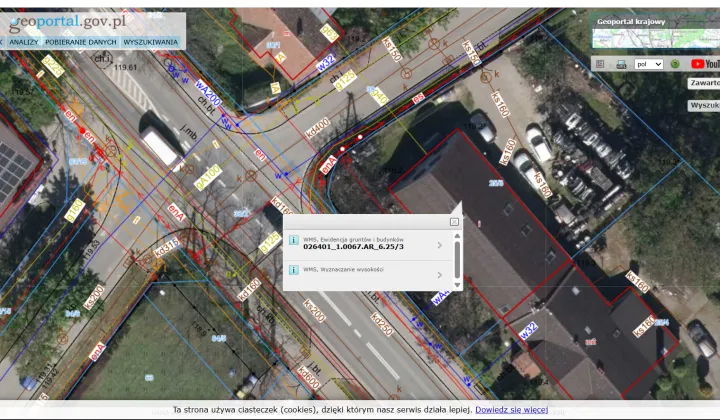The height and width of the screenshot is (420, 720).
Task: Click the green help question mark icon
Action: pyautogui.click(x=675, y=64)
